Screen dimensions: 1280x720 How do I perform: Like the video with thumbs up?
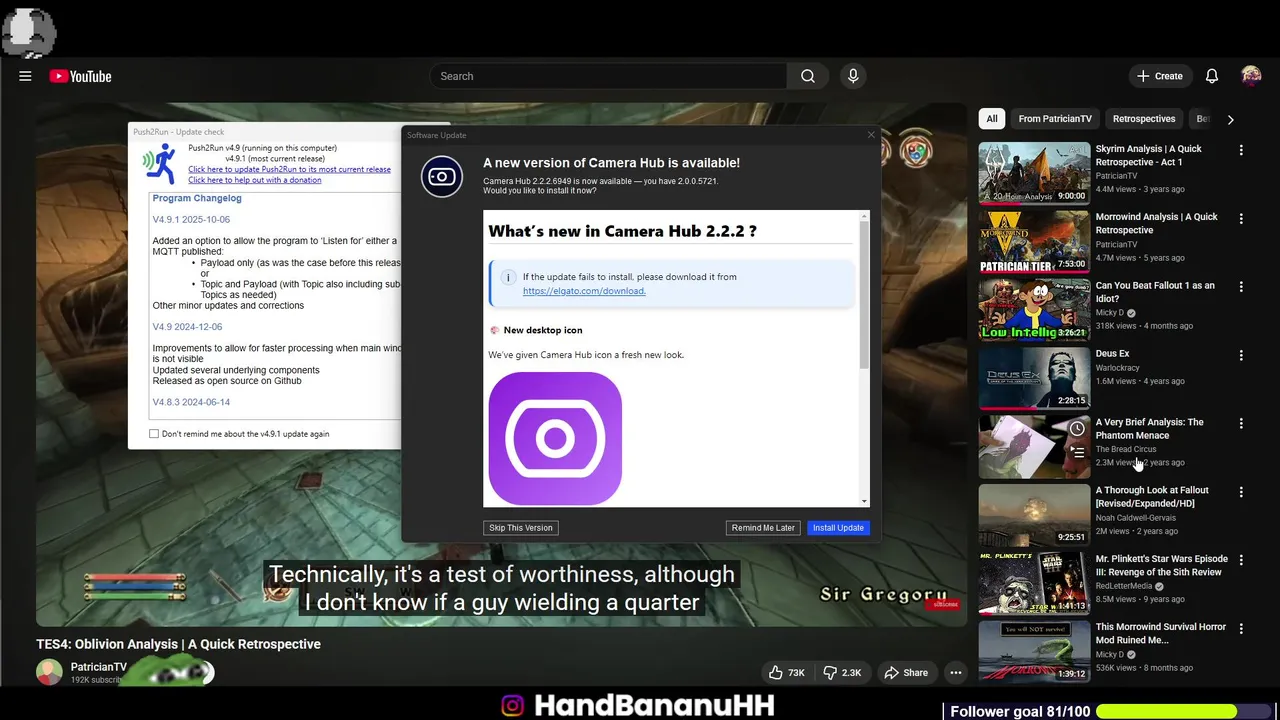(787, 673)
